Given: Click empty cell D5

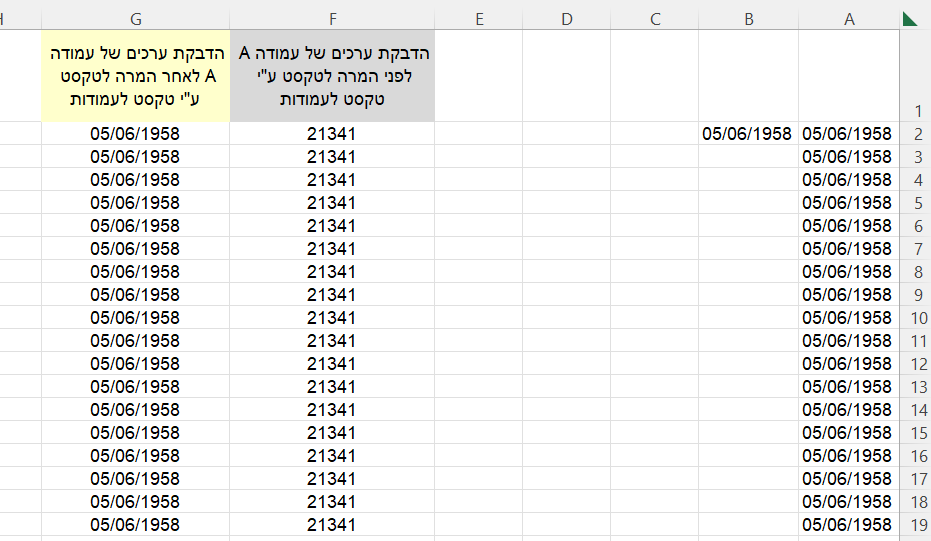Looking at the screenshot, I should tap(566, 203).
